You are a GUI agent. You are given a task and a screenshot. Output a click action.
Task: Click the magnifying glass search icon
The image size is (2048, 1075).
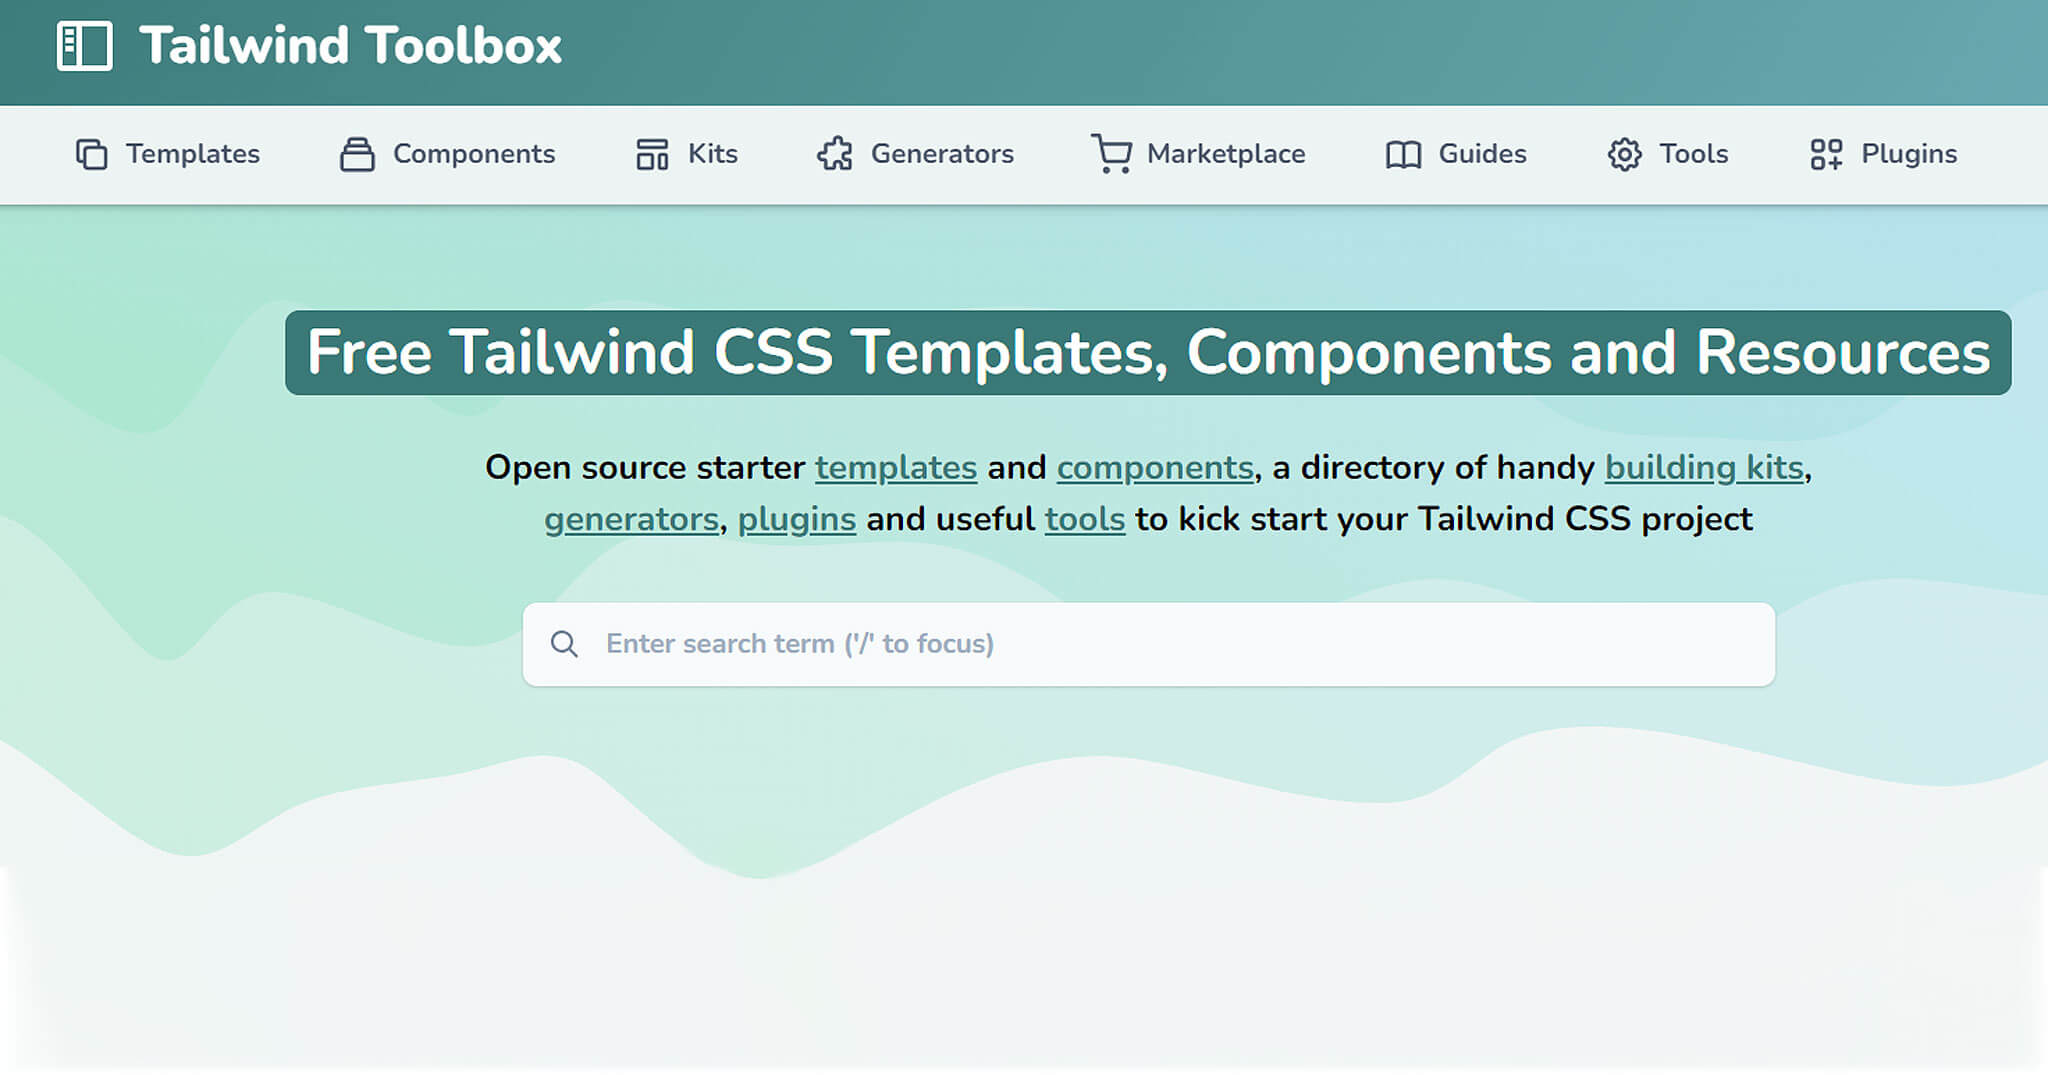(564, 644)
